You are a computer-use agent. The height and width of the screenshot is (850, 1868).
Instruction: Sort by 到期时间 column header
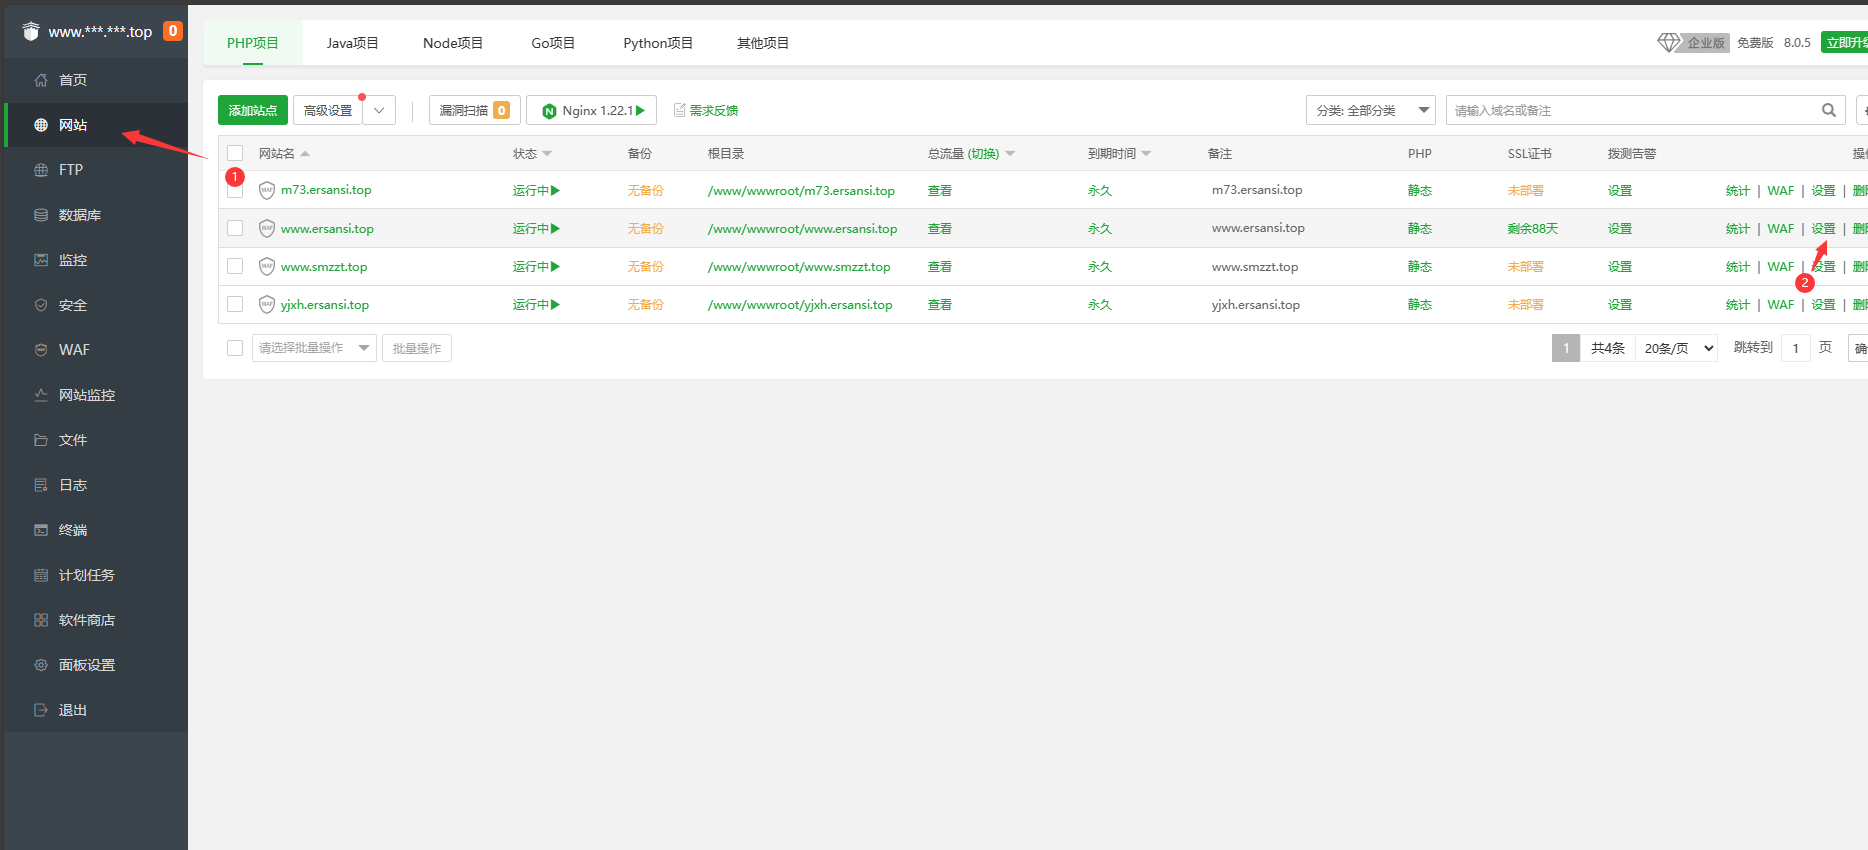coord(1119,153)
